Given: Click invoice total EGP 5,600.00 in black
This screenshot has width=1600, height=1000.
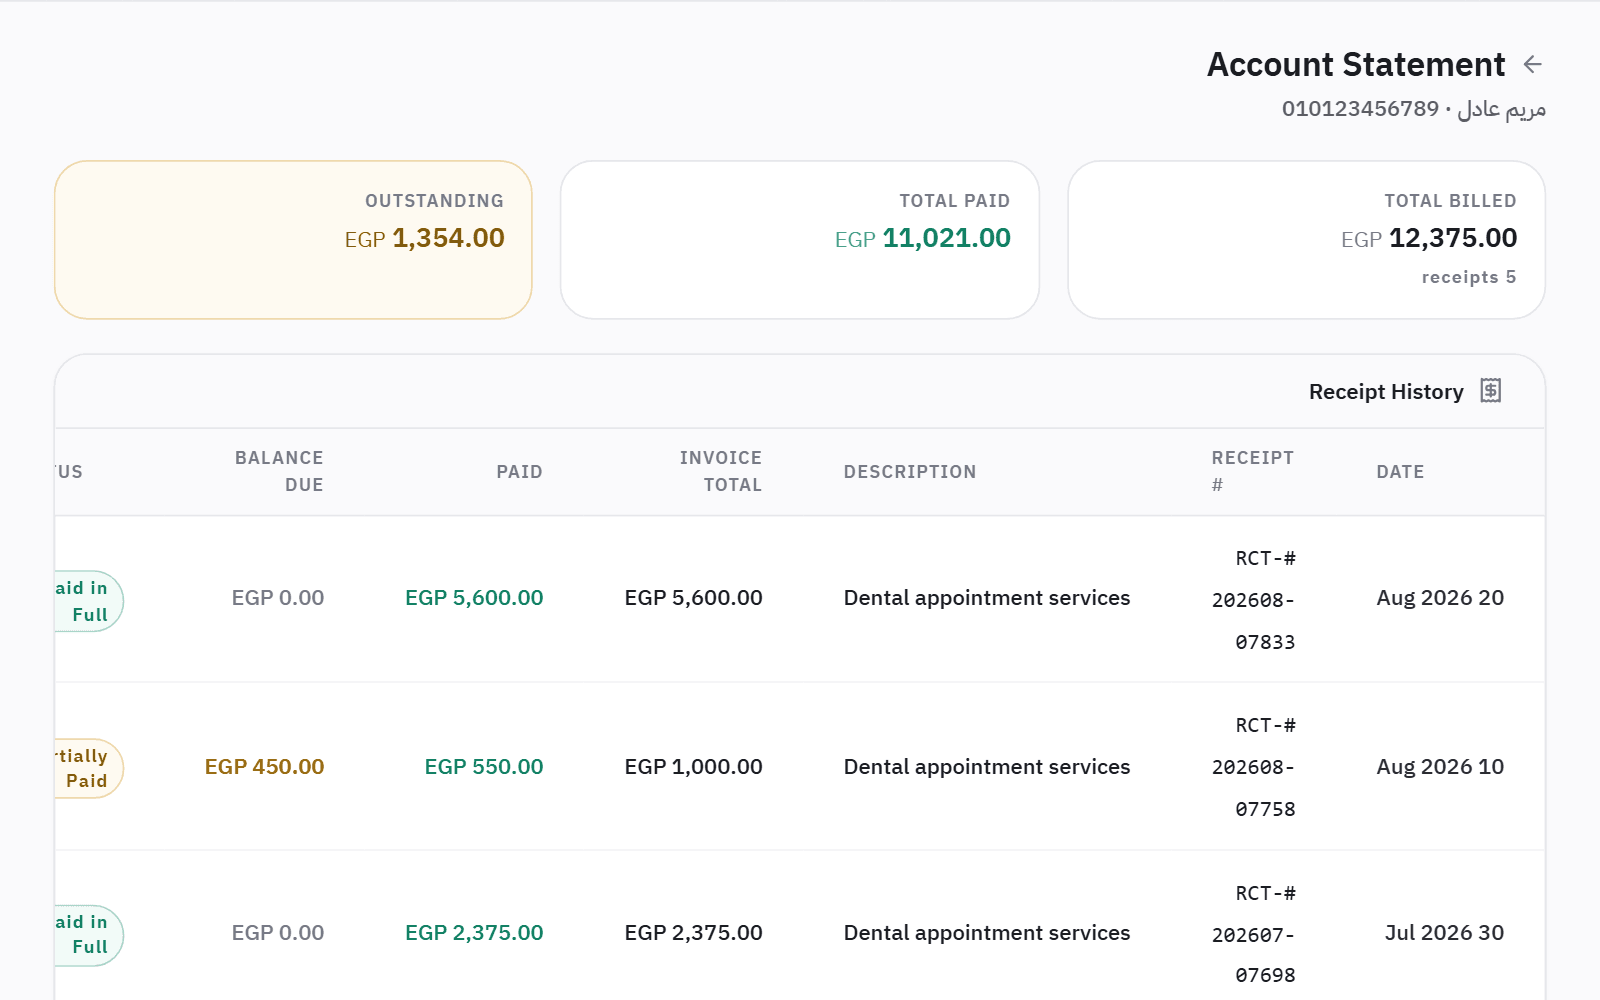Looking at the screenshot, I should pos(693,598).
